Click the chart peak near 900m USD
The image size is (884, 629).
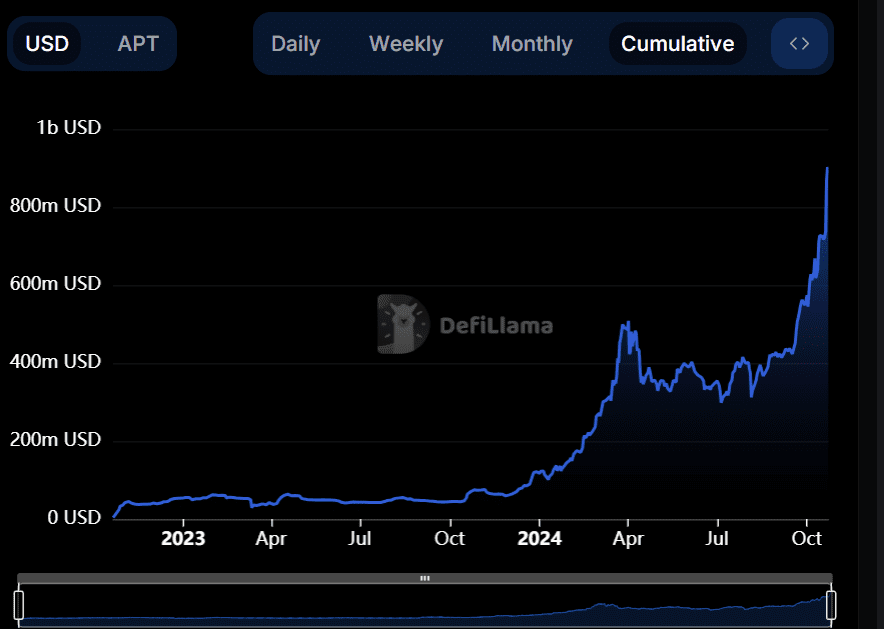pyautogui.click(x=827, y=169)
